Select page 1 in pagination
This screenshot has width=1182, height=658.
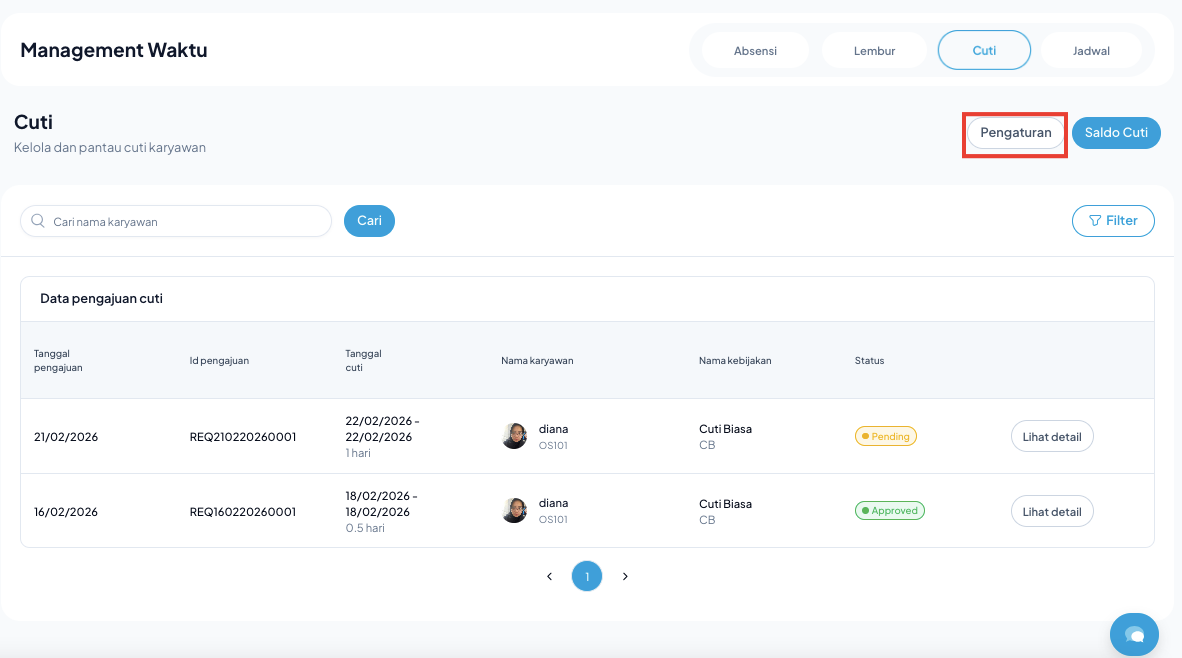(x=587, y=577)
